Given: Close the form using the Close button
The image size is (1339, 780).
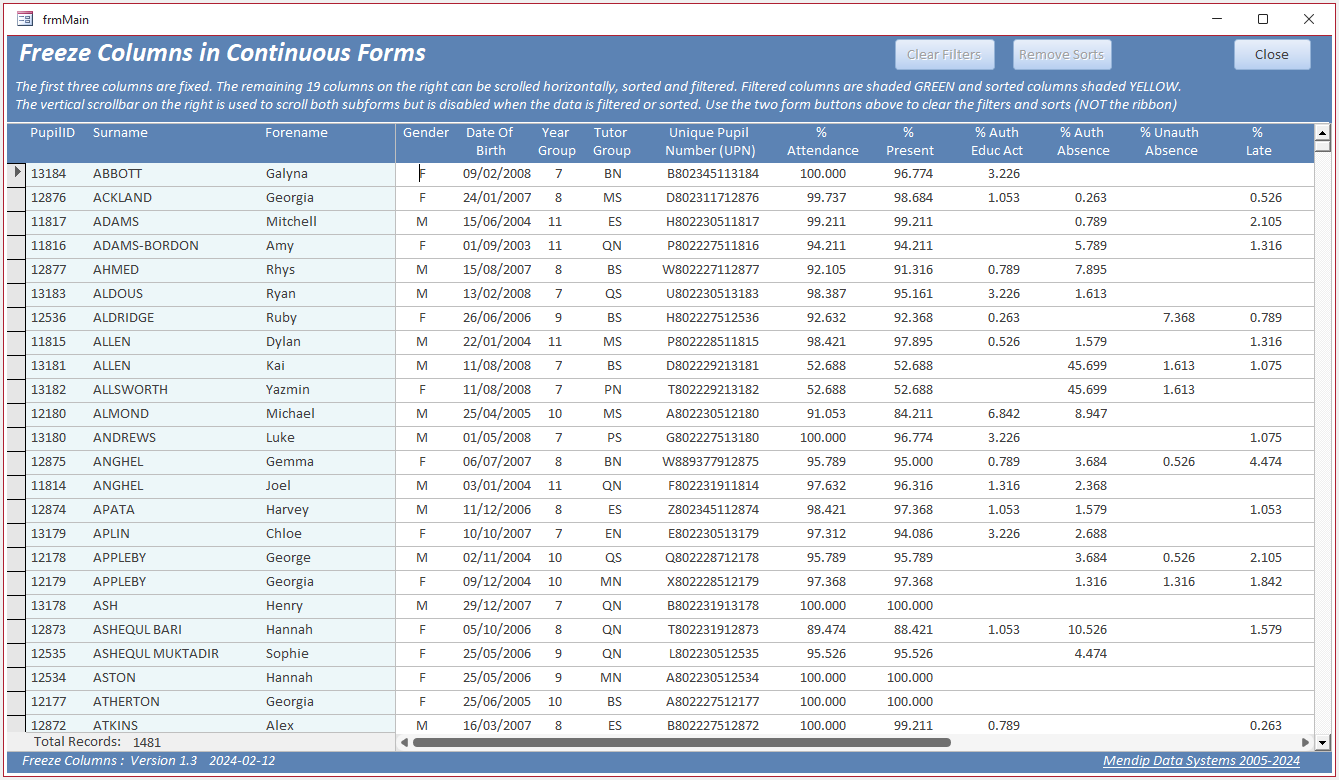Looking at the screenshot, I should (x=1272, y=55).
